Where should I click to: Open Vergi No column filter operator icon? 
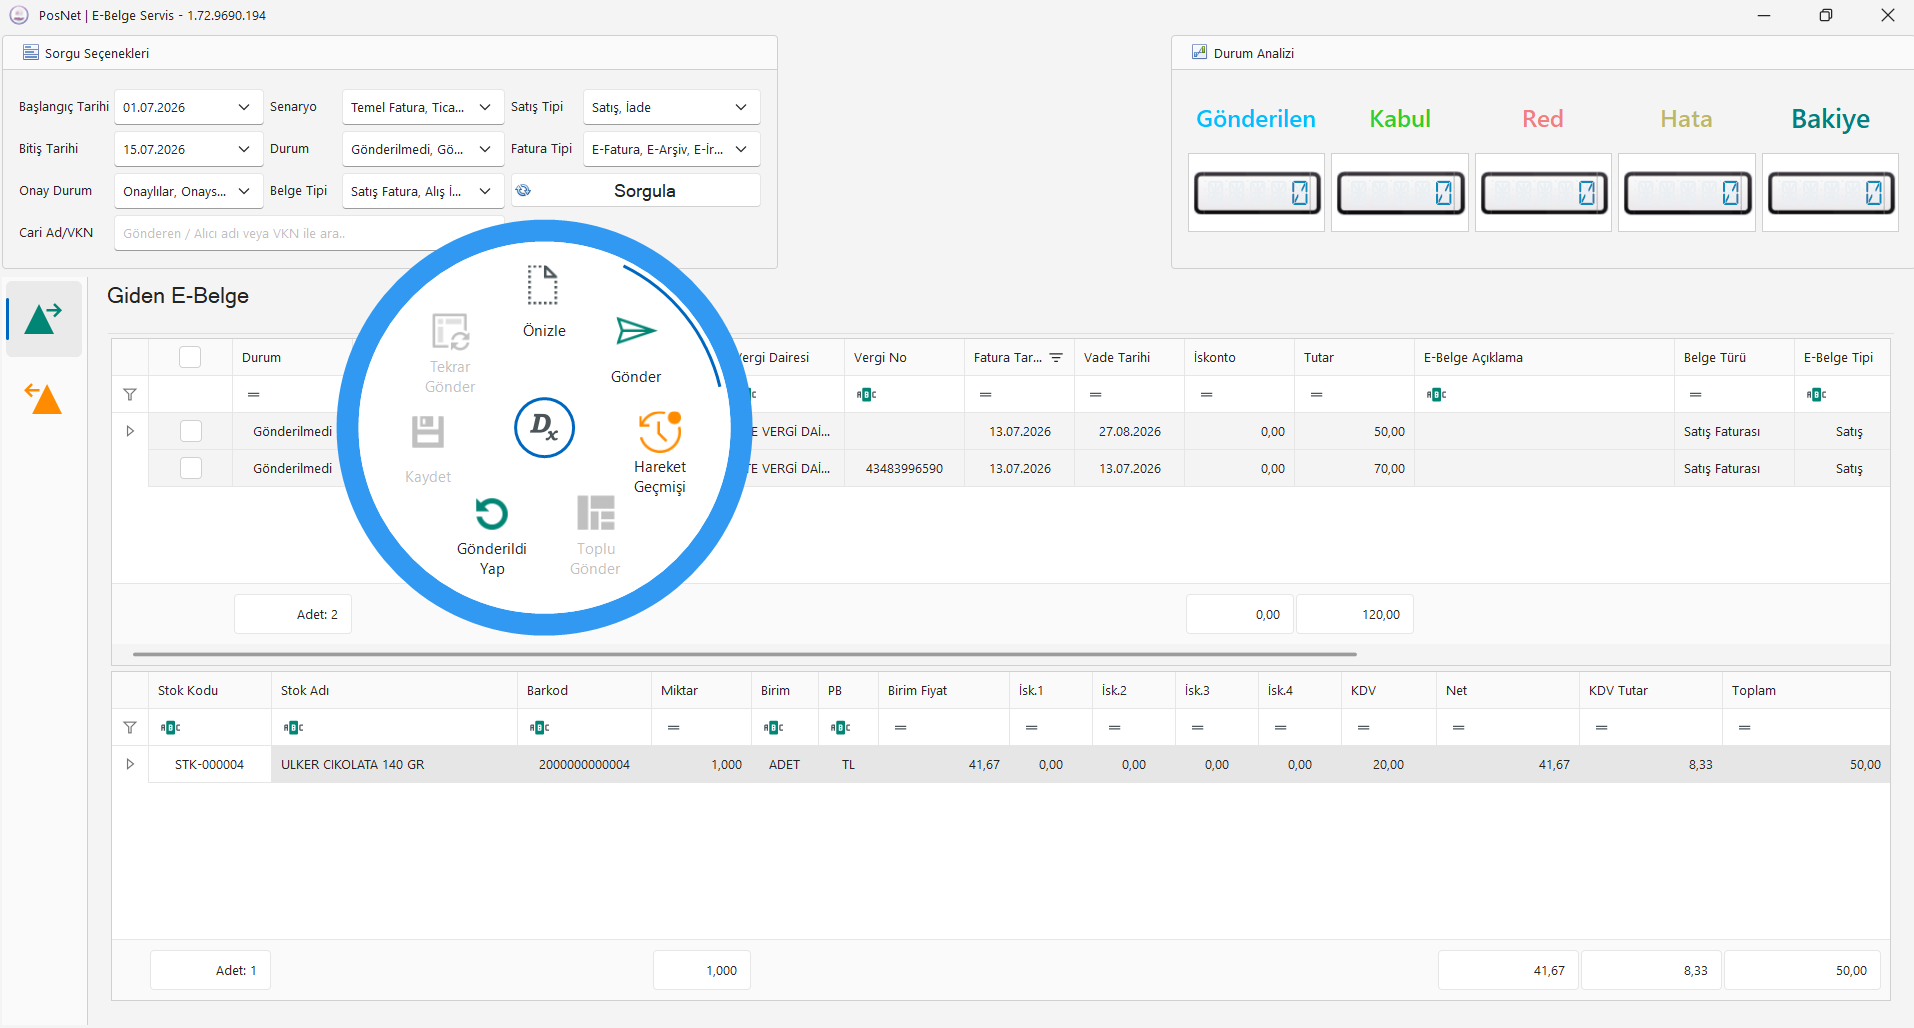point(866,394)
